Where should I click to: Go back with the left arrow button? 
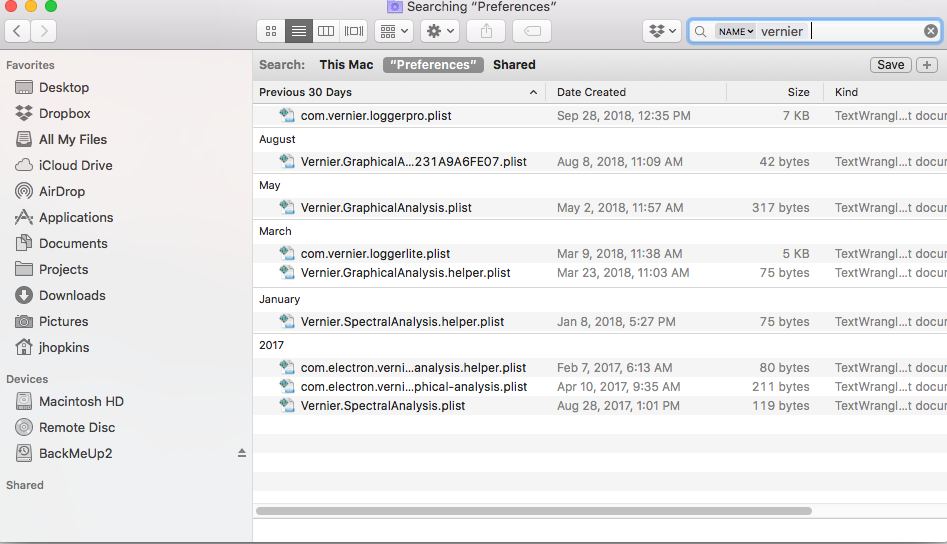[18, 31]
